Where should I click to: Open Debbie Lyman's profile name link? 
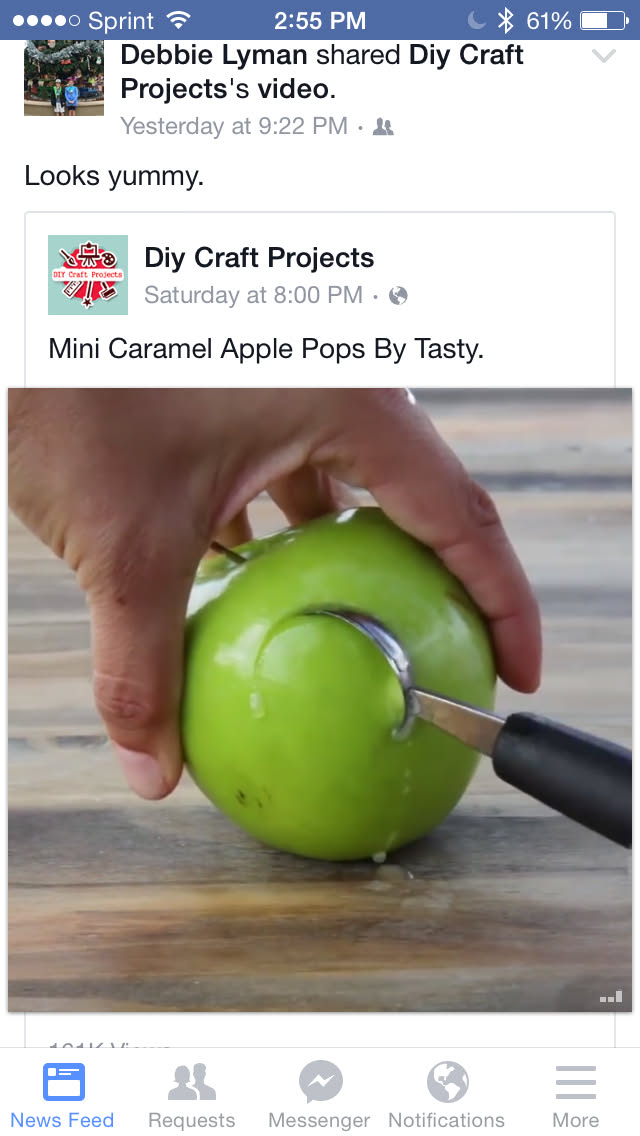pos(214,55)
